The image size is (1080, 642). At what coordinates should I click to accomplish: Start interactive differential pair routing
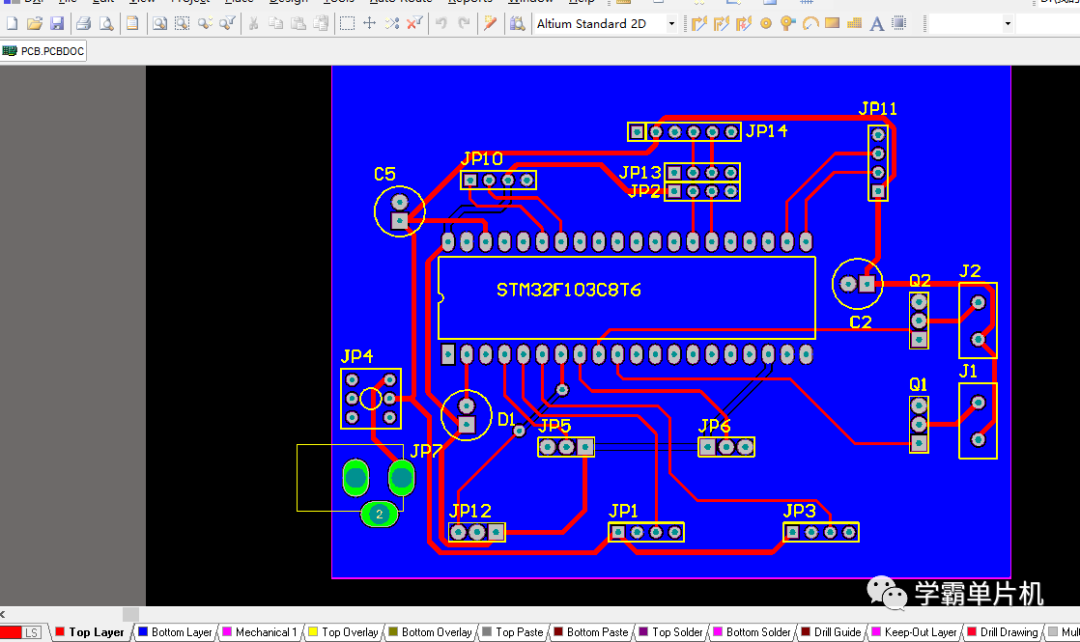743,24
